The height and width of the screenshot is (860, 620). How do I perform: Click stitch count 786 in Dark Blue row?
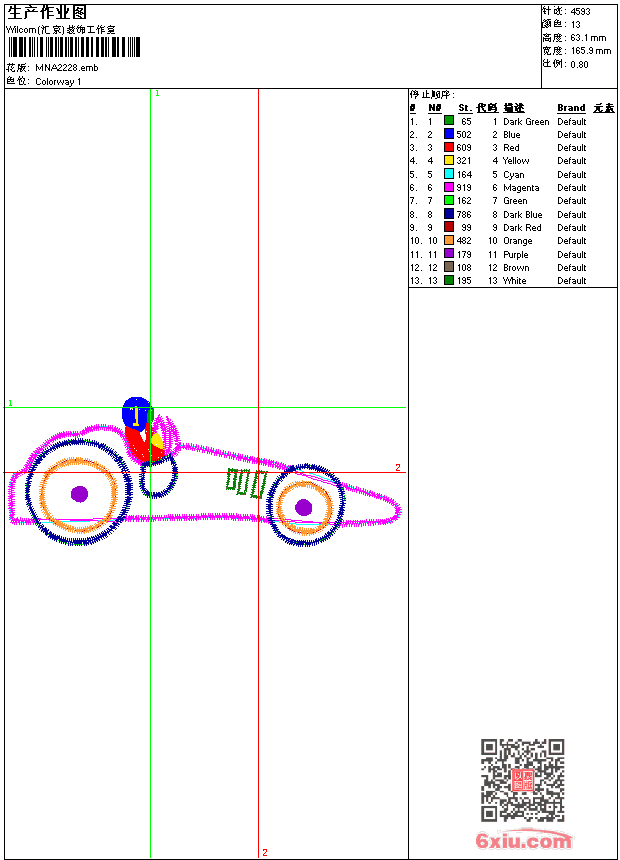[x=464, y=214]
